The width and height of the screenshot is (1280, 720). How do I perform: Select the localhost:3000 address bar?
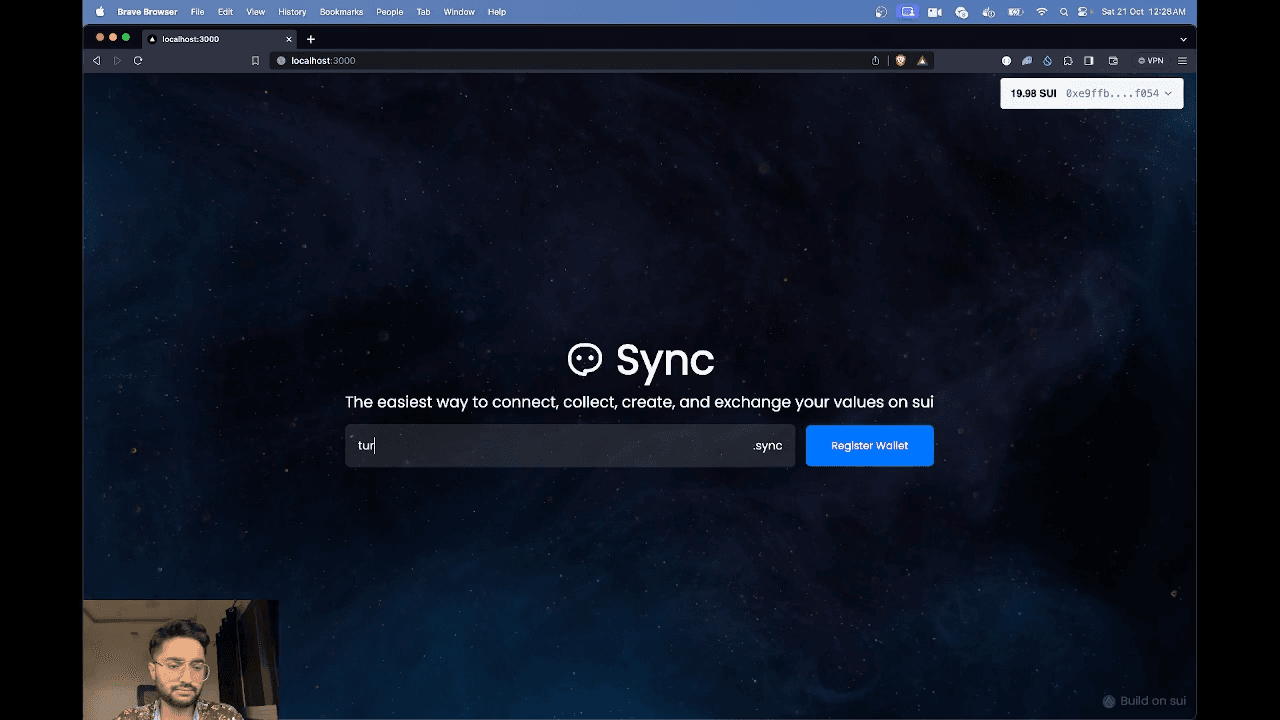click(600, 61)
